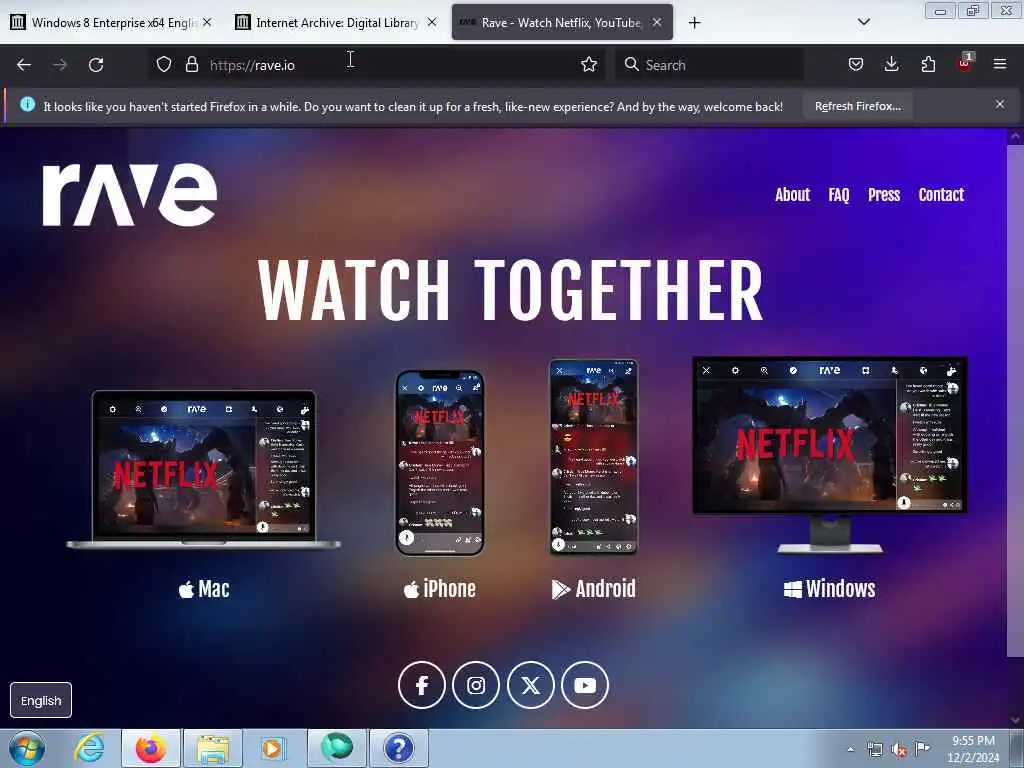Download Rave for Mac

204,589
